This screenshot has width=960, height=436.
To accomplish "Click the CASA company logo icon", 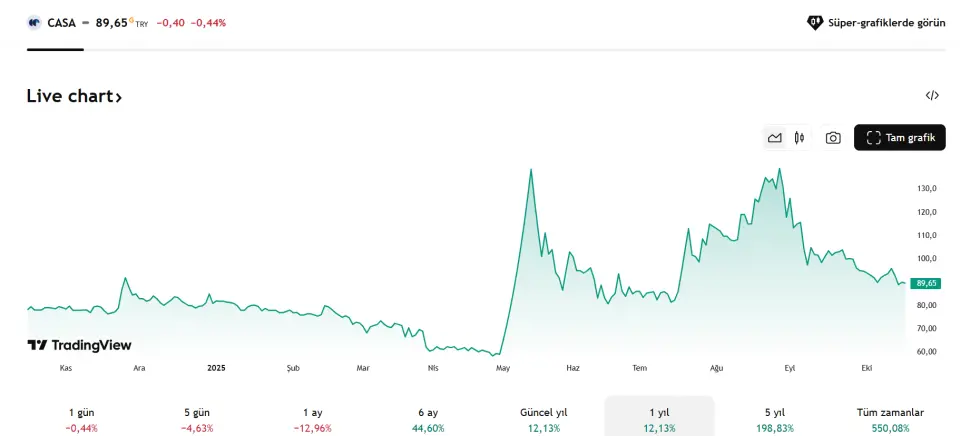I will (34, 22).
